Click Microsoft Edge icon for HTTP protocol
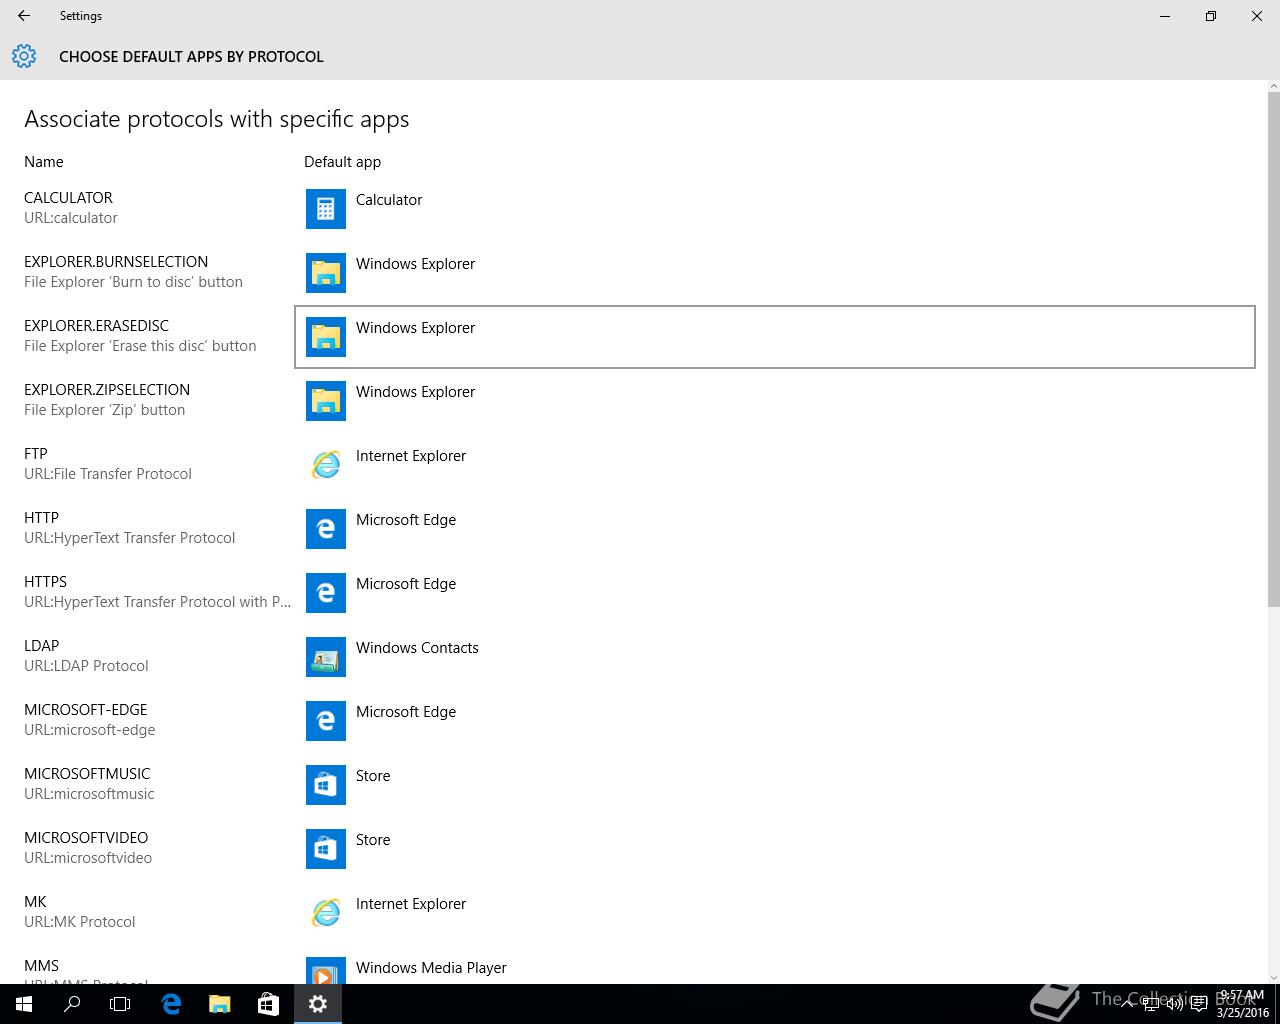This screenshot has height=1024, width=1280. 325,529
